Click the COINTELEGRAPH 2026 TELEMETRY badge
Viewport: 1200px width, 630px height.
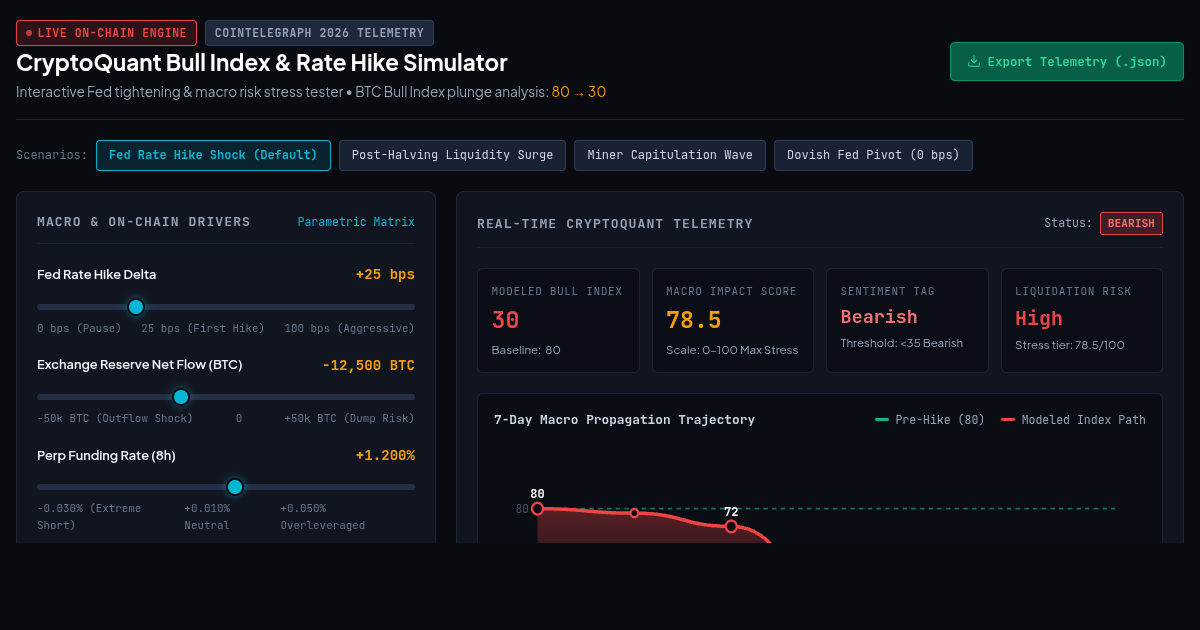320,33
